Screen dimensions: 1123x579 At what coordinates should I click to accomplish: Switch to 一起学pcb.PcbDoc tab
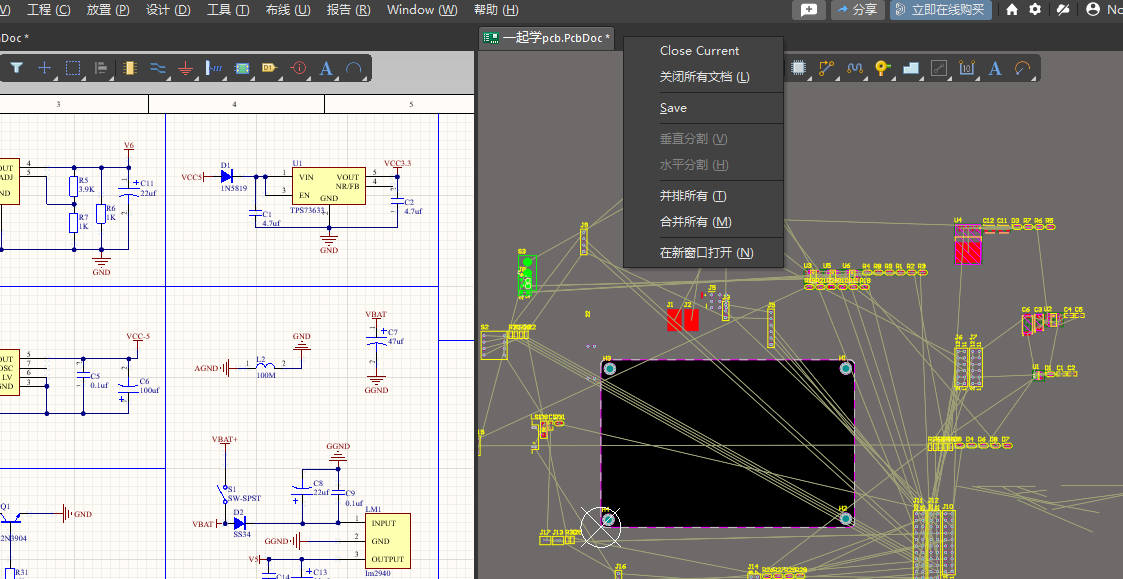click(548, 38)
